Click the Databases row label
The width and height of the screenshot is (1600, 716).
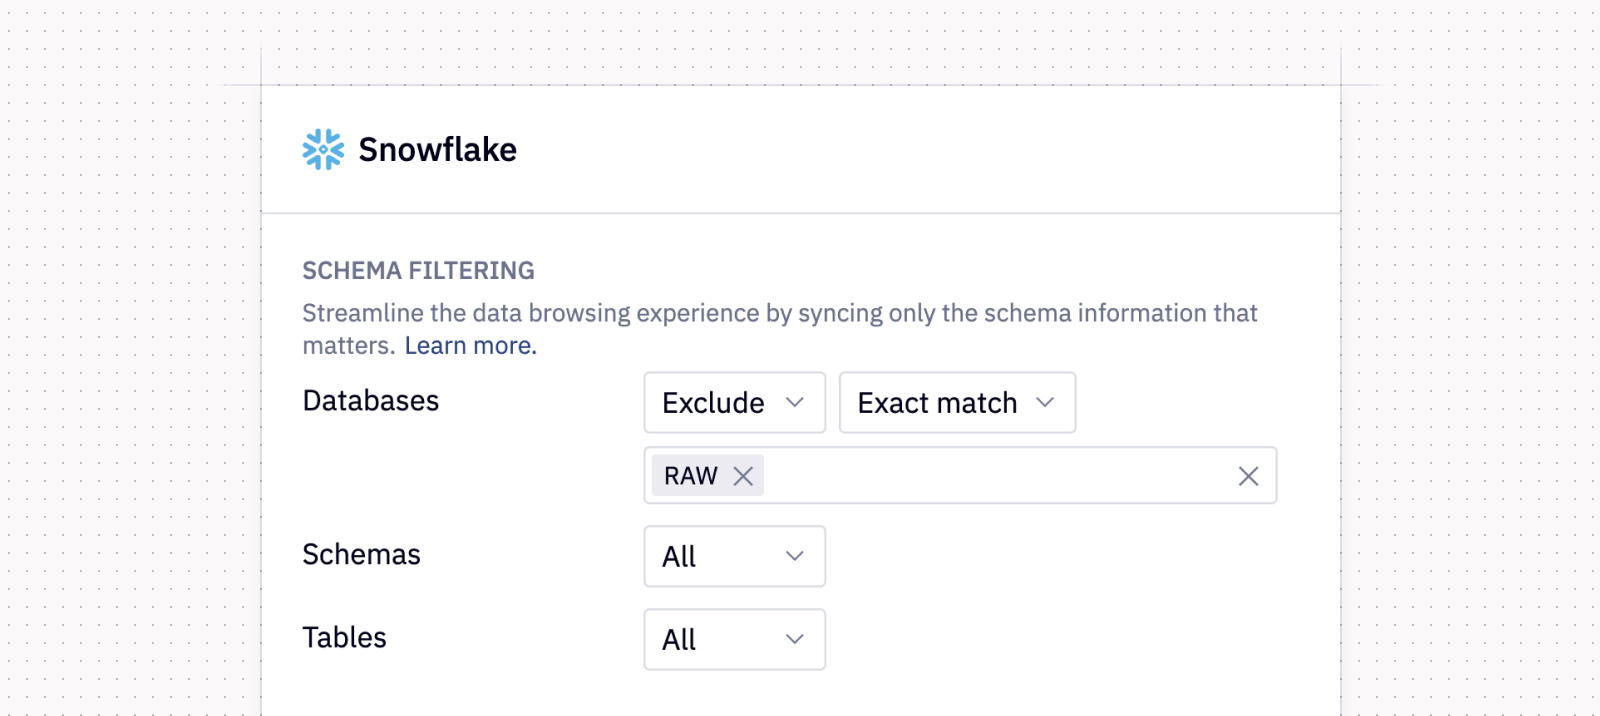[x=370, y=401]
